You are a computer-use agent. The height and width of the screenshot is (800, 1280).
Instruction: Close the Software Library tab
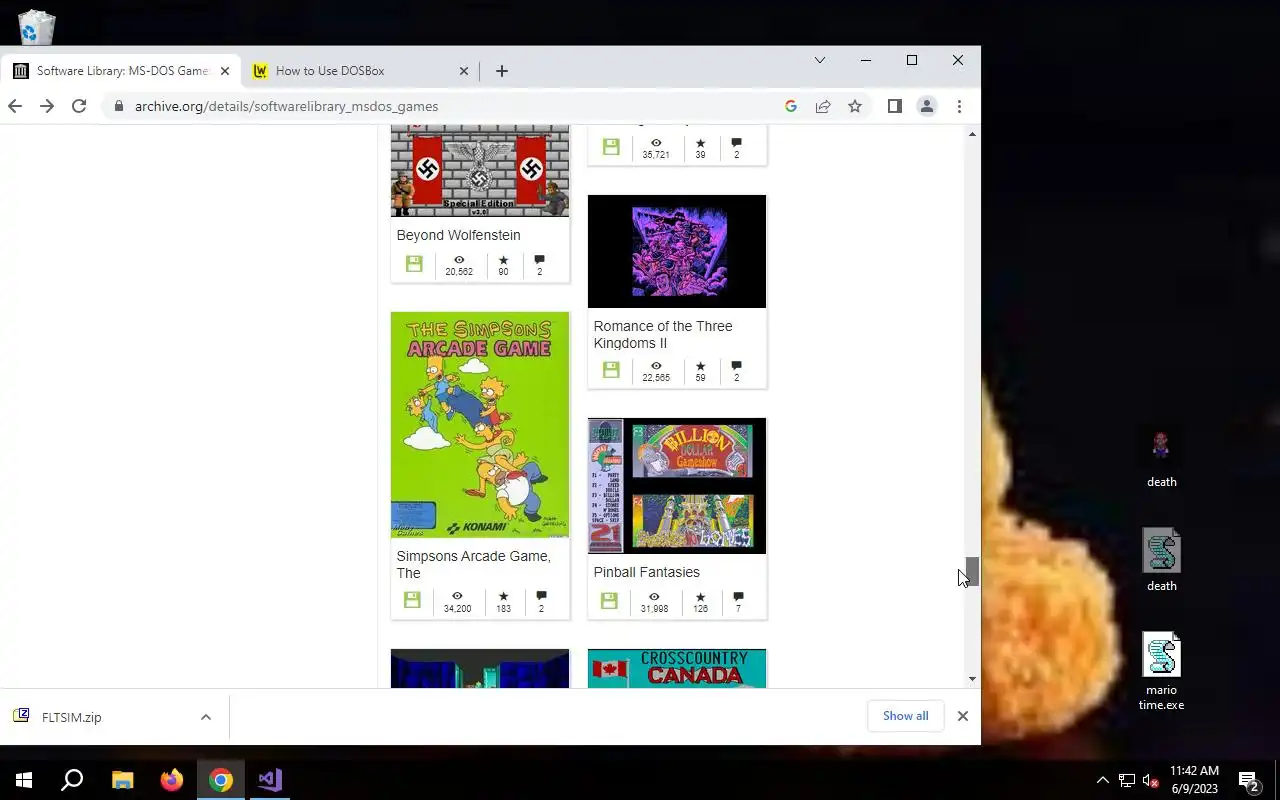point(225,71)
